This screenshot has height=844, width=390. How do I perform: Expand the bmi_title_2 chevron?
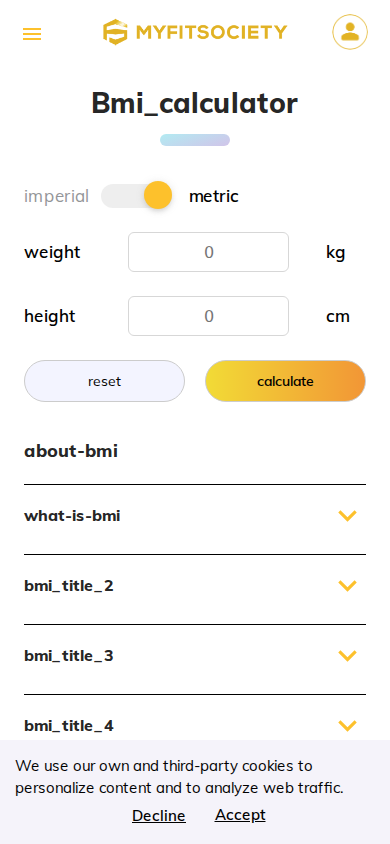[348, 586]
